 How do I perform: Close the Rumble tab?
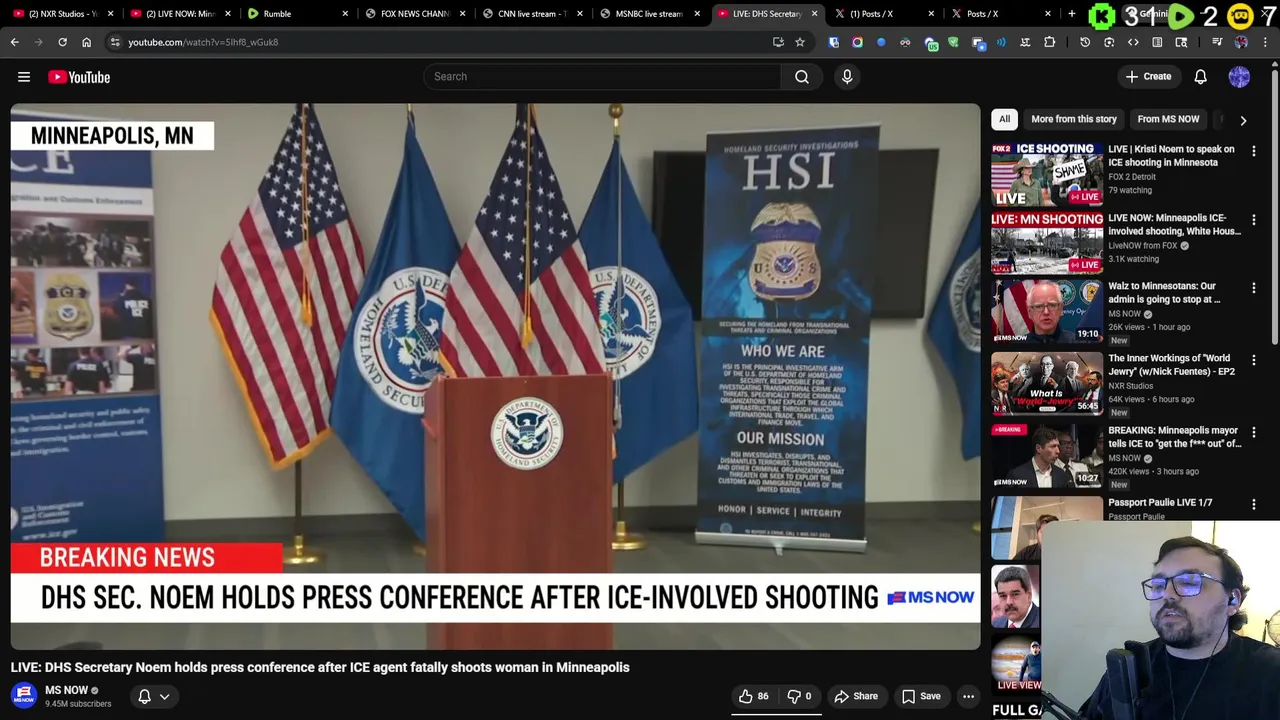[x=346, y=14]
